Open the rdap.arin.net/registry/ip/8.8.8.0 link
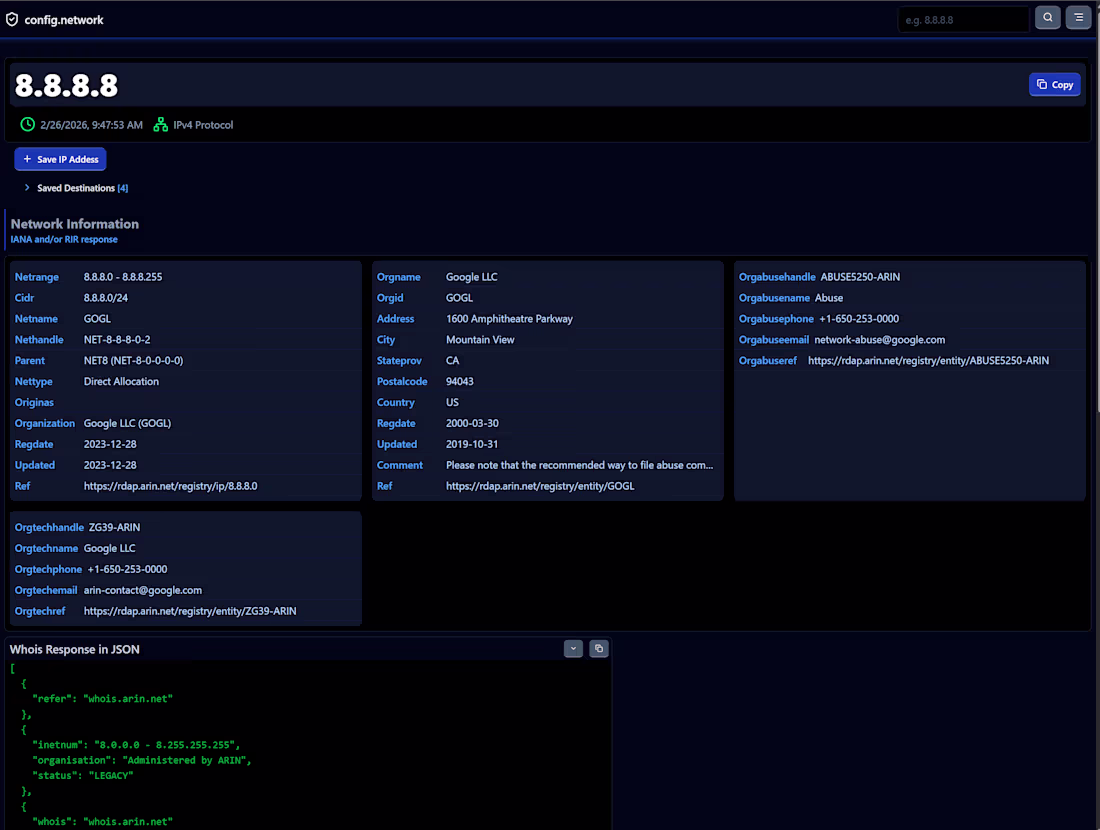This screenshot has width=1100, height=830. (170, 486)
